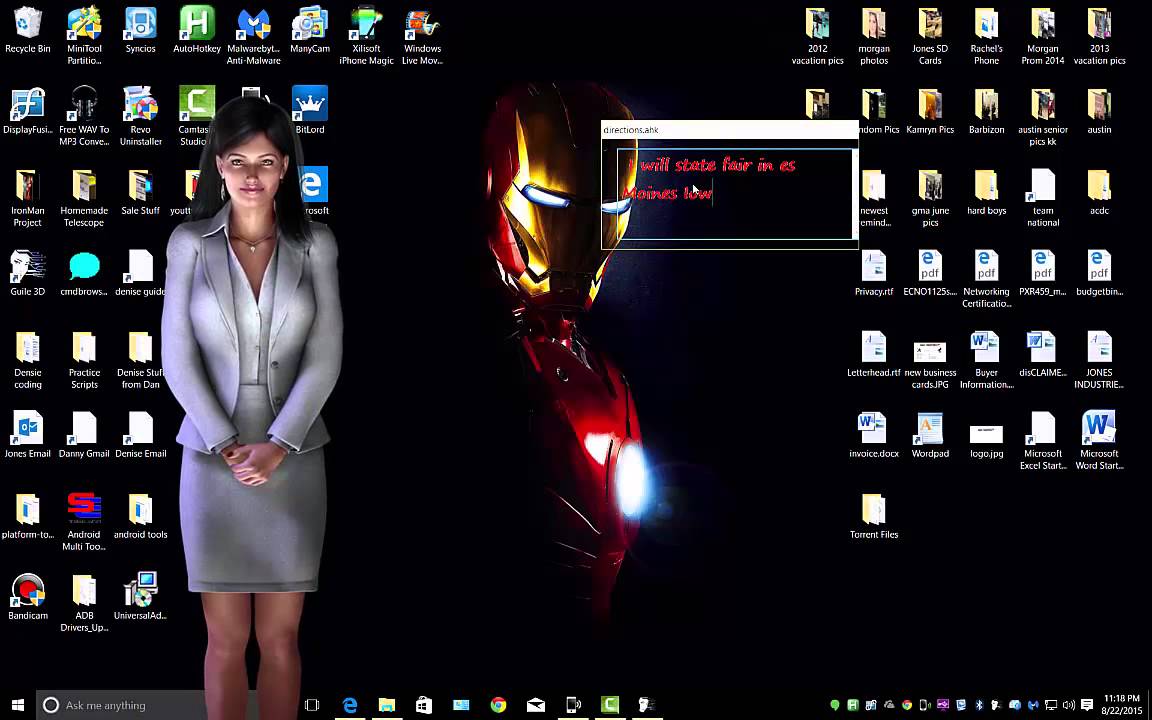Select the 2013 vacation pics folder
The image size is (1152, 720).
[x=1099, y=35]
